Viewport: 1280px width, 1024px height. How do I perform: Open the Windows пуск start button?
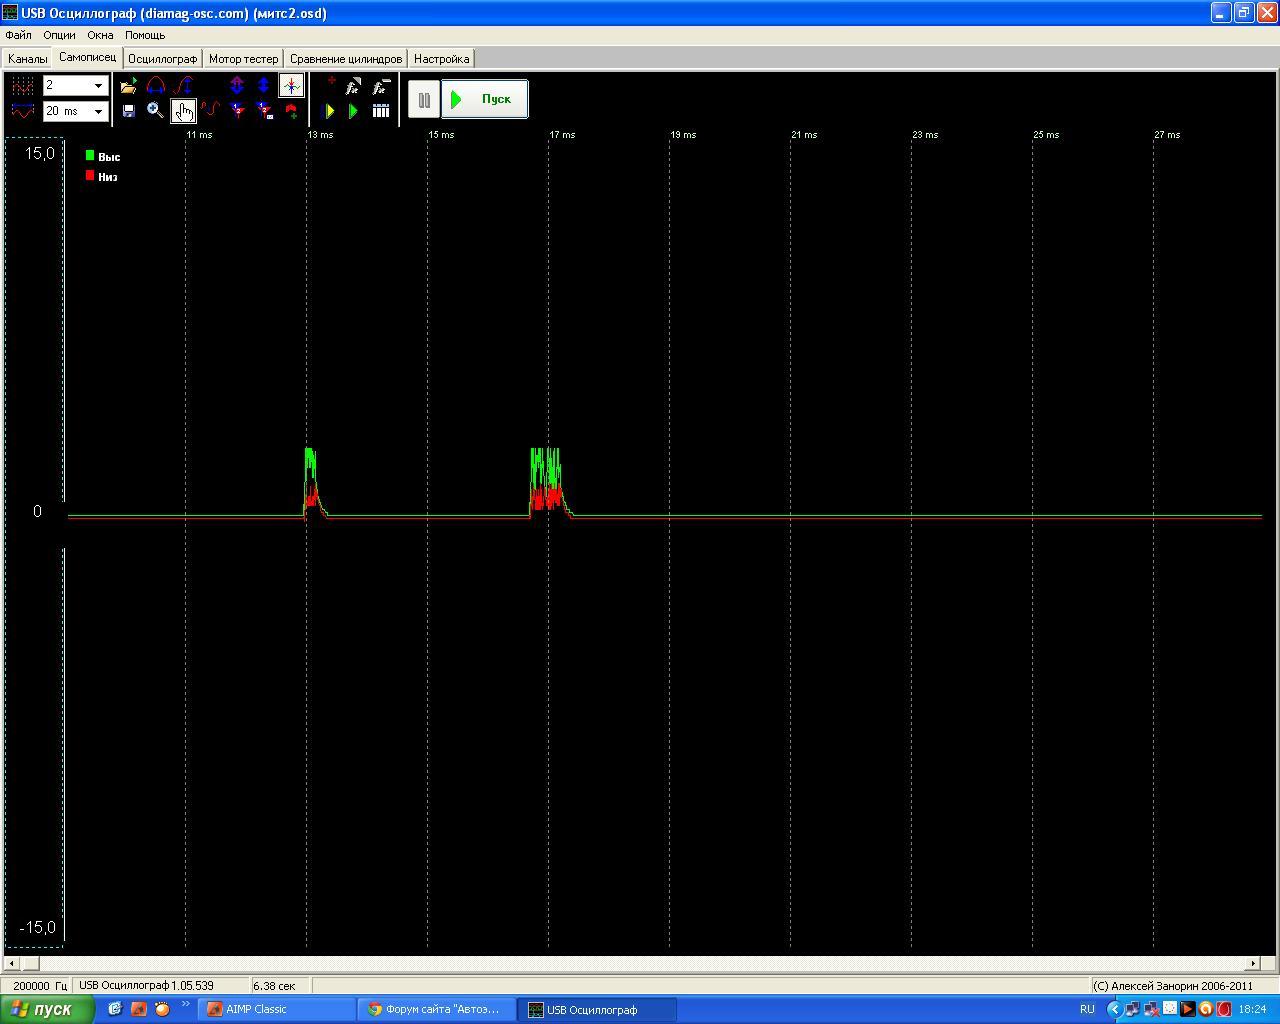pos(48,1009)
